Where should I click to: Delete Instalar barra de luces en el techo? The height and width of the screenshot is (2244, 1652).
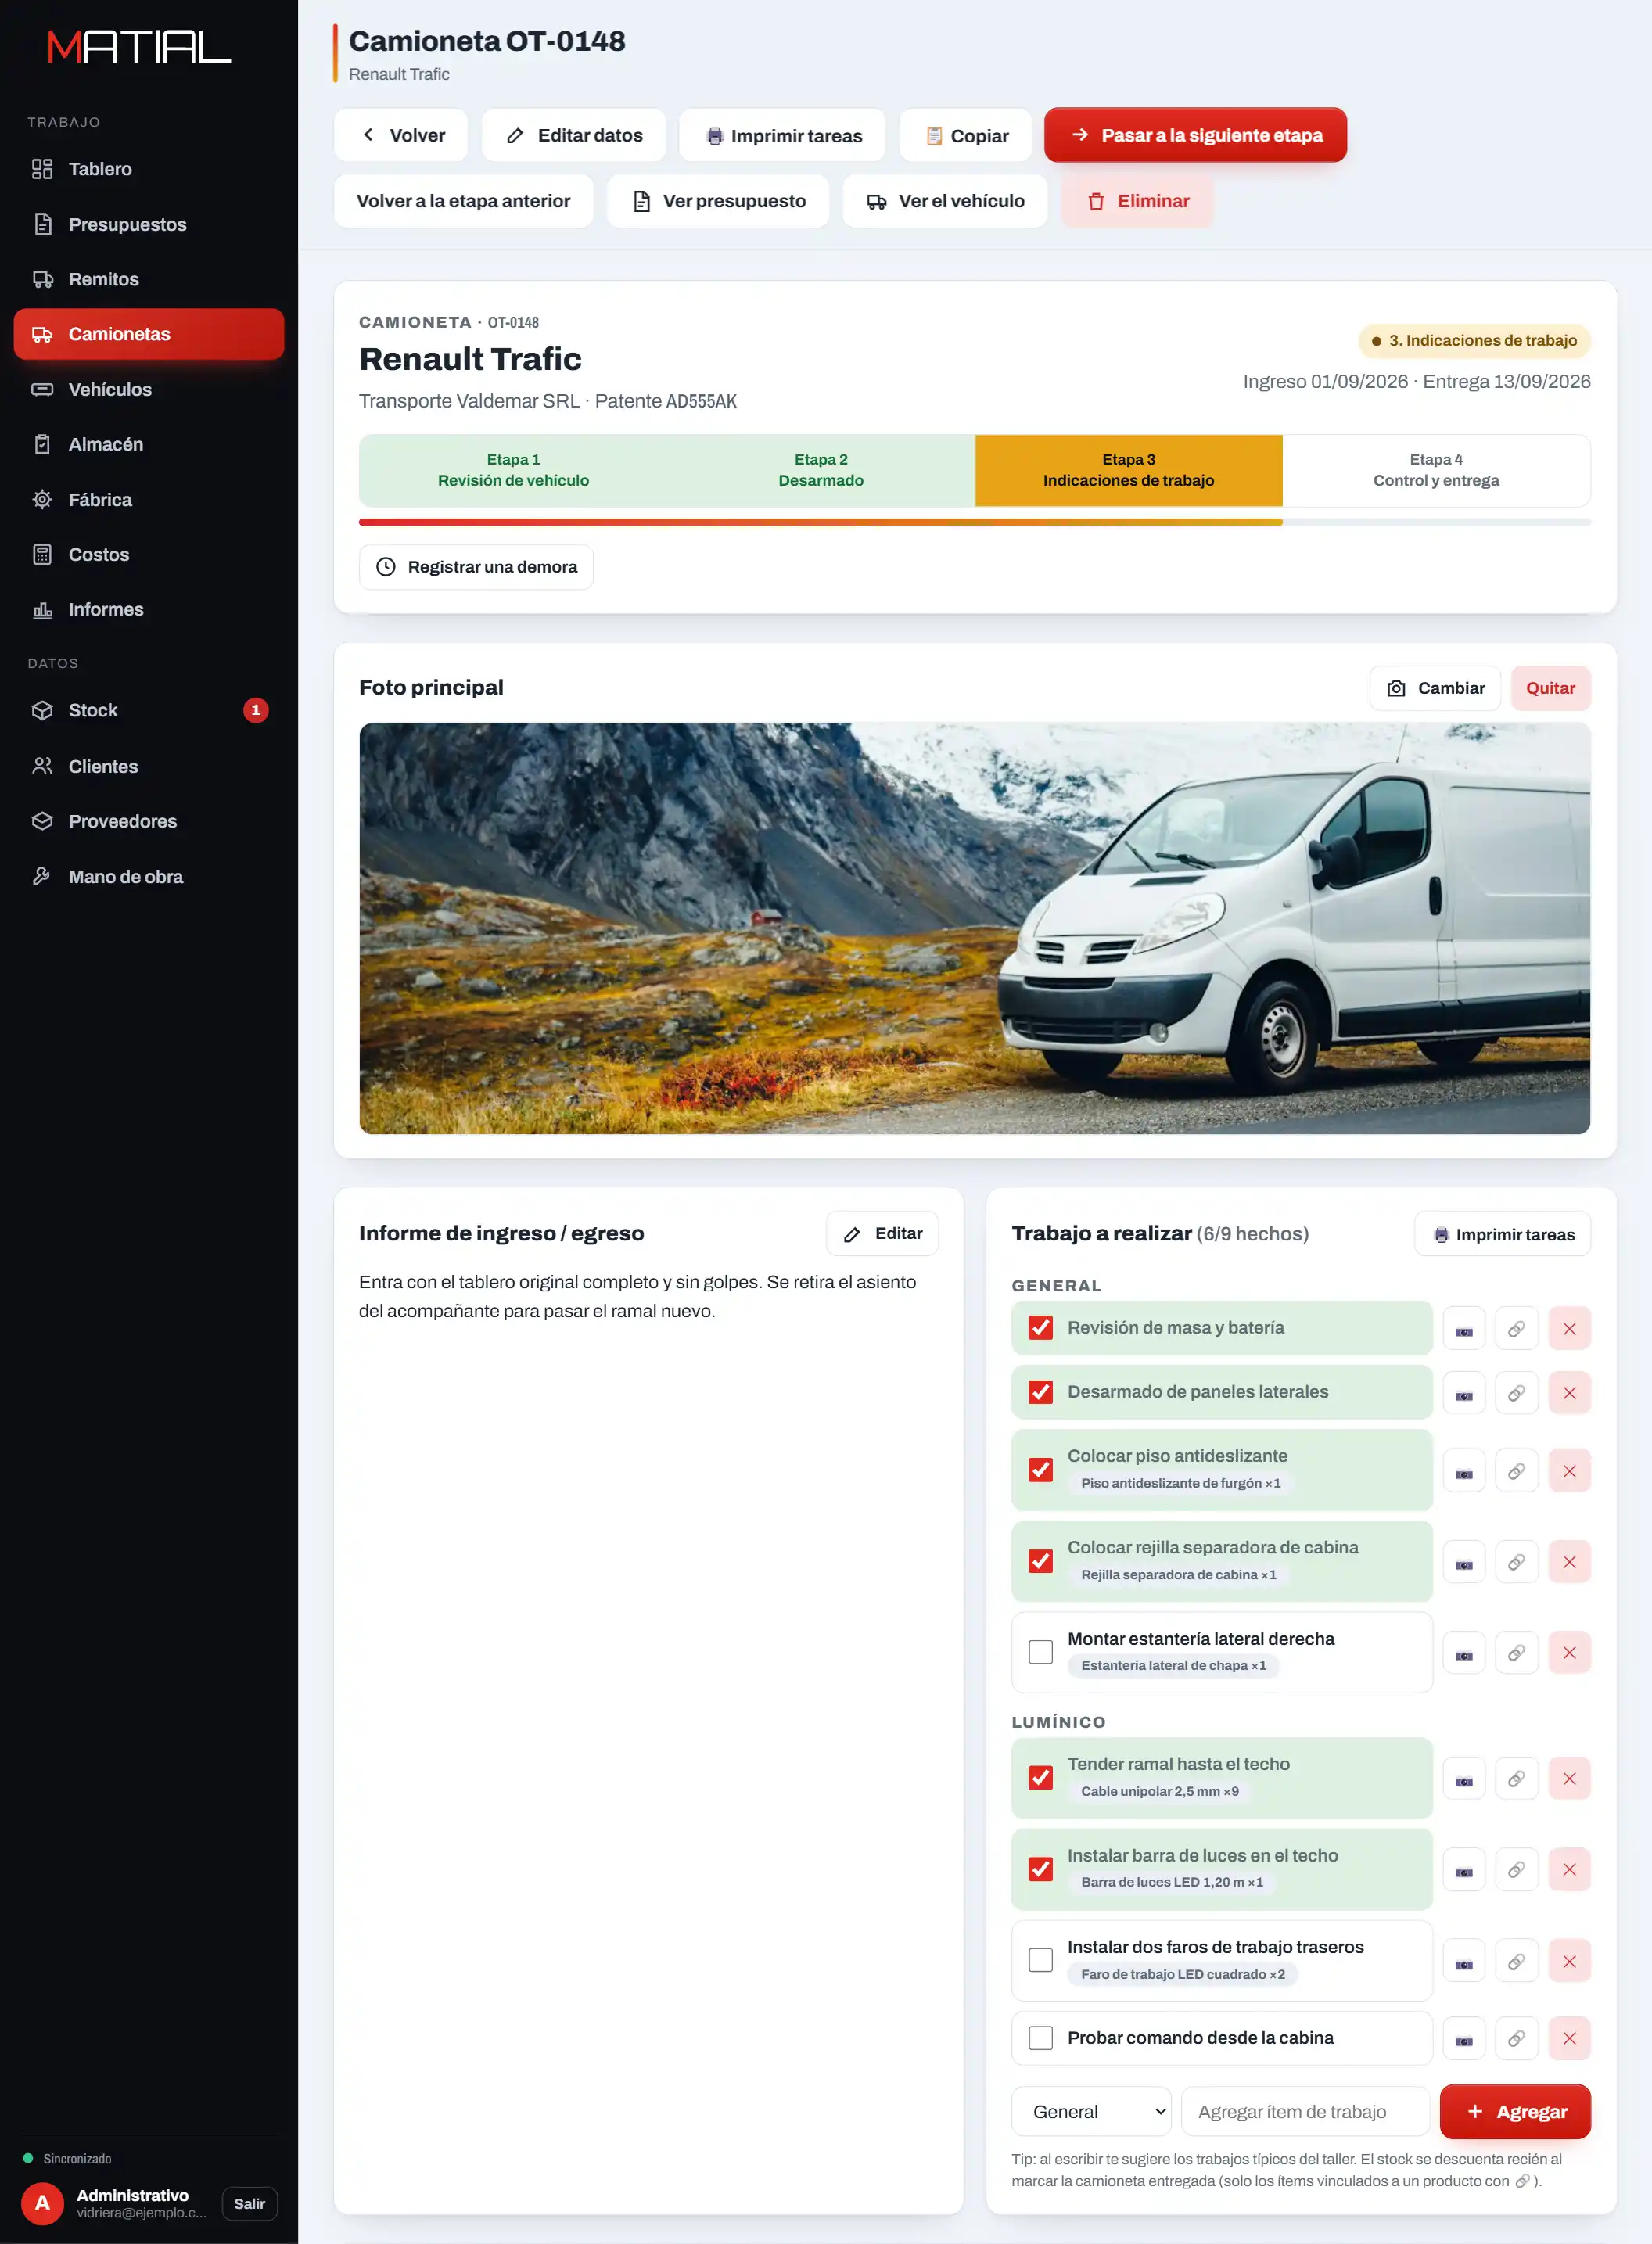pyautogui.click(x=1569, y=1870)
